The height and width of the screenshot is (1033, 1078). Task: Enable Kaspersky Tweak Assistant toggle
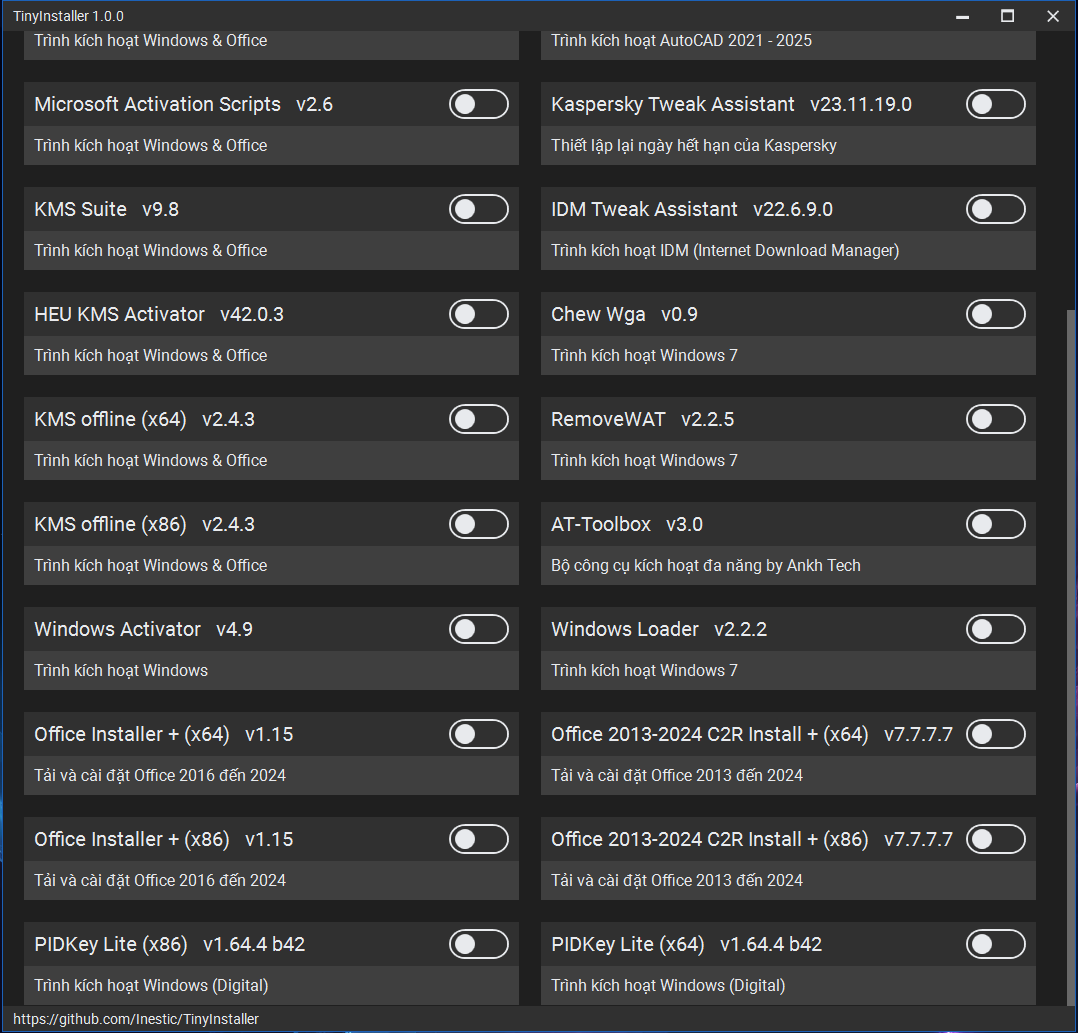[x=996, y=104]
